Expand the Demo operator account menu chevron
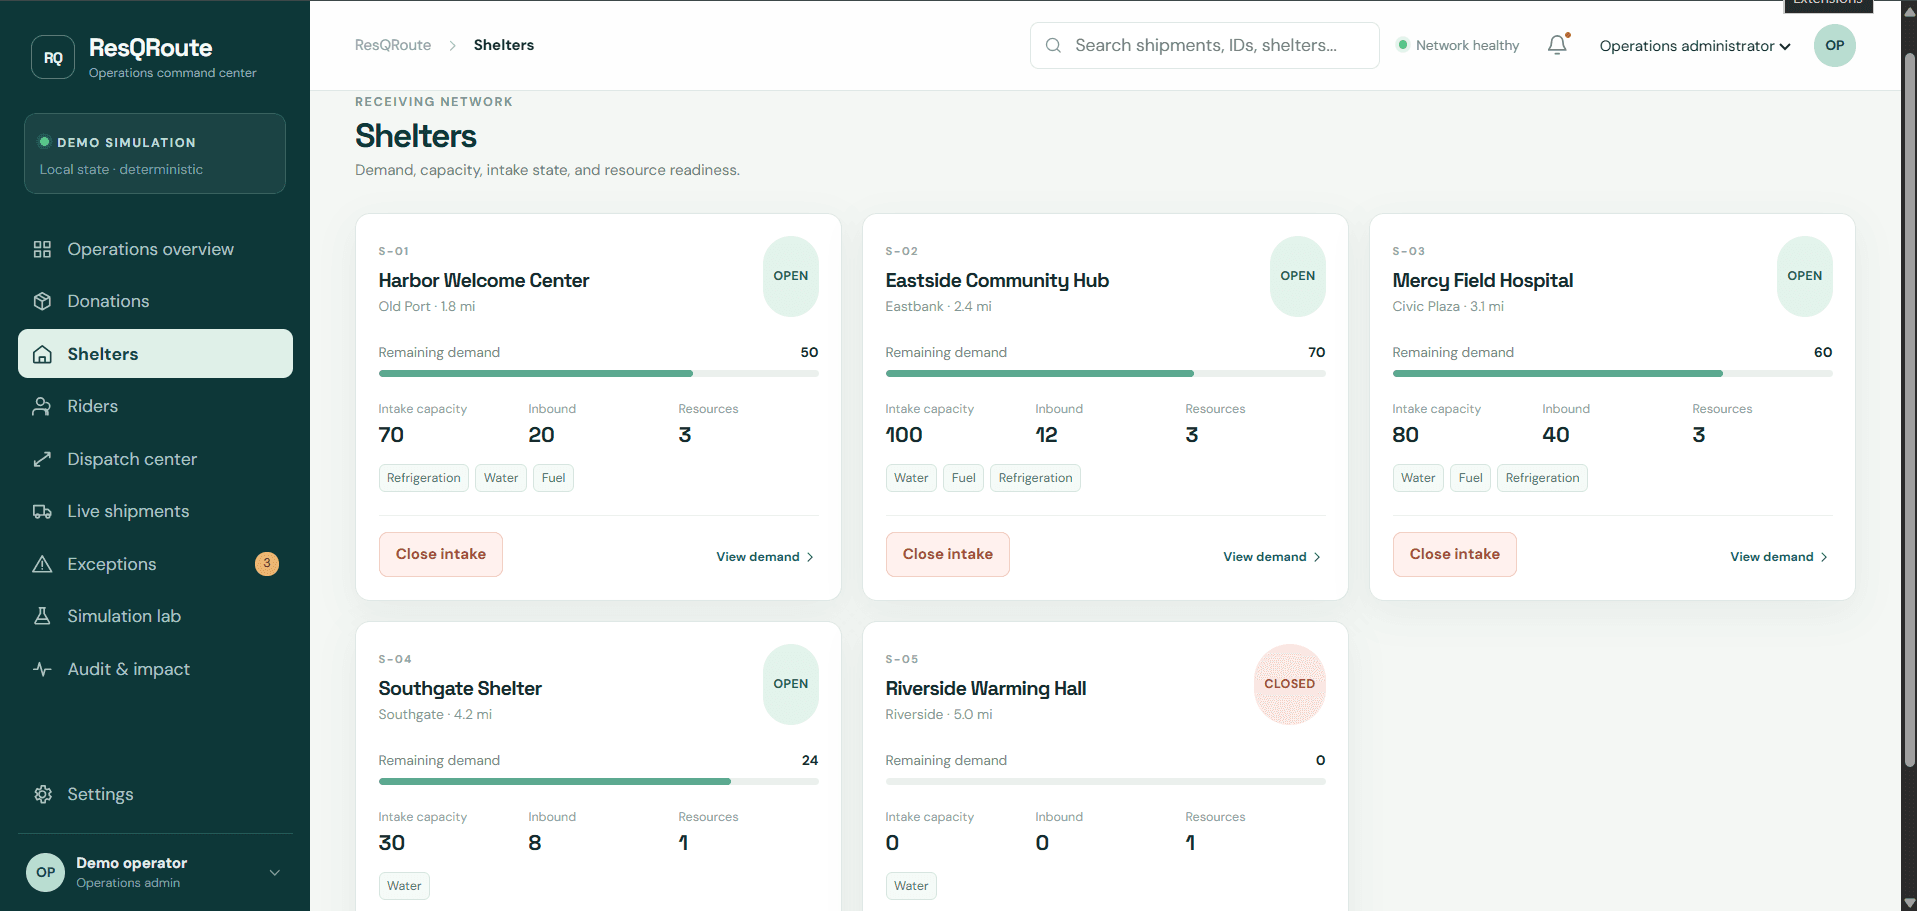The height and width of the screenshot is (911, 1917). pyautogui.click(x=275, y=872)
